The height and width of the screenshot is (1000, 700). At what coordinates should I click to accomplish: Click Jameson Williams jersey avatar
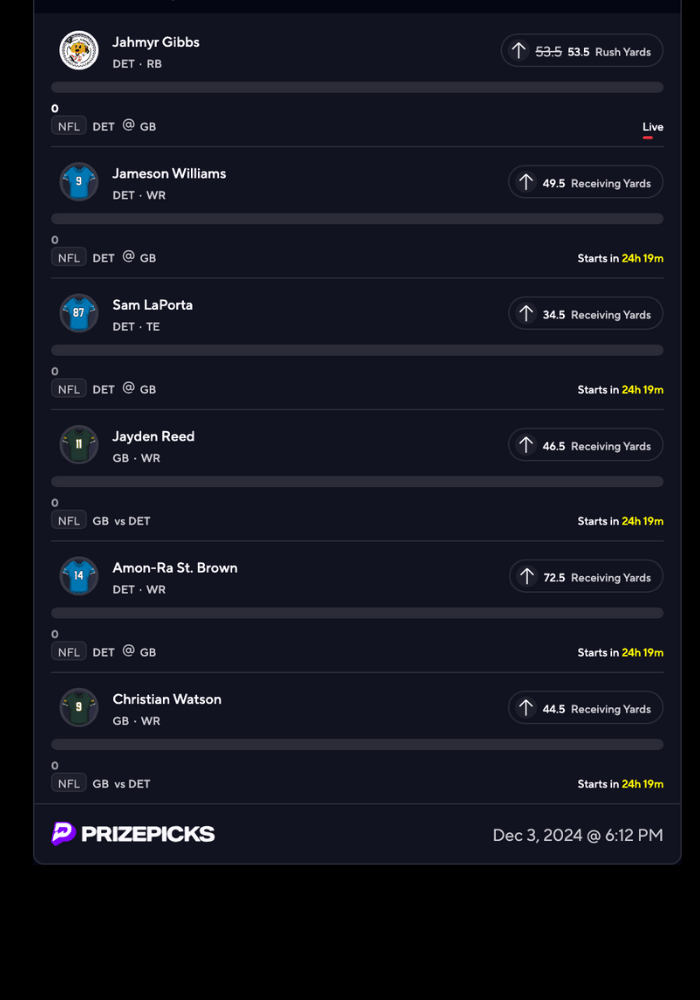pos(79,182)
